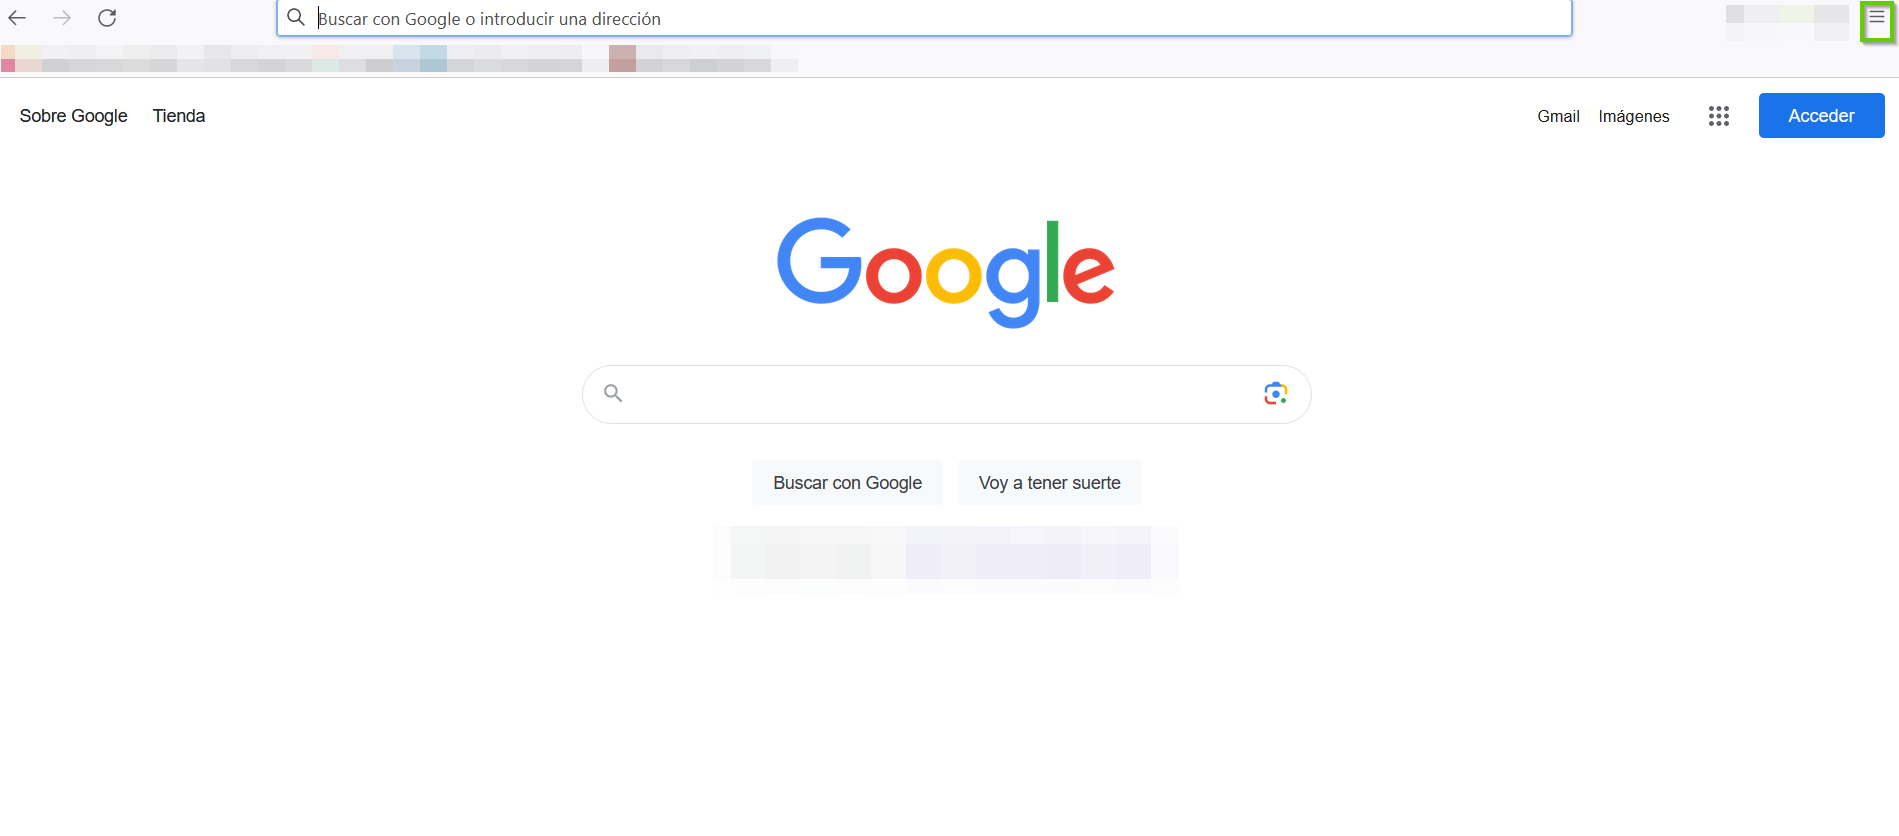The image size is (1899, 836).
Task: Click the blue Acceder button
Action: 1821,116
